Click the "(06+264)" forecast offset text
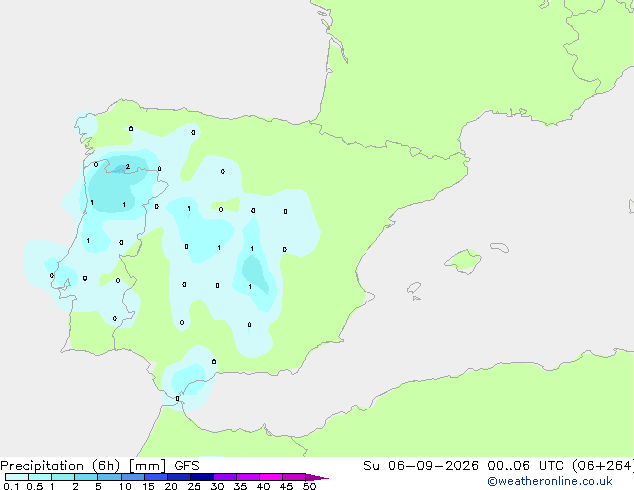The width and height of the screenshot is (634, 490). (x=603, y=466)
